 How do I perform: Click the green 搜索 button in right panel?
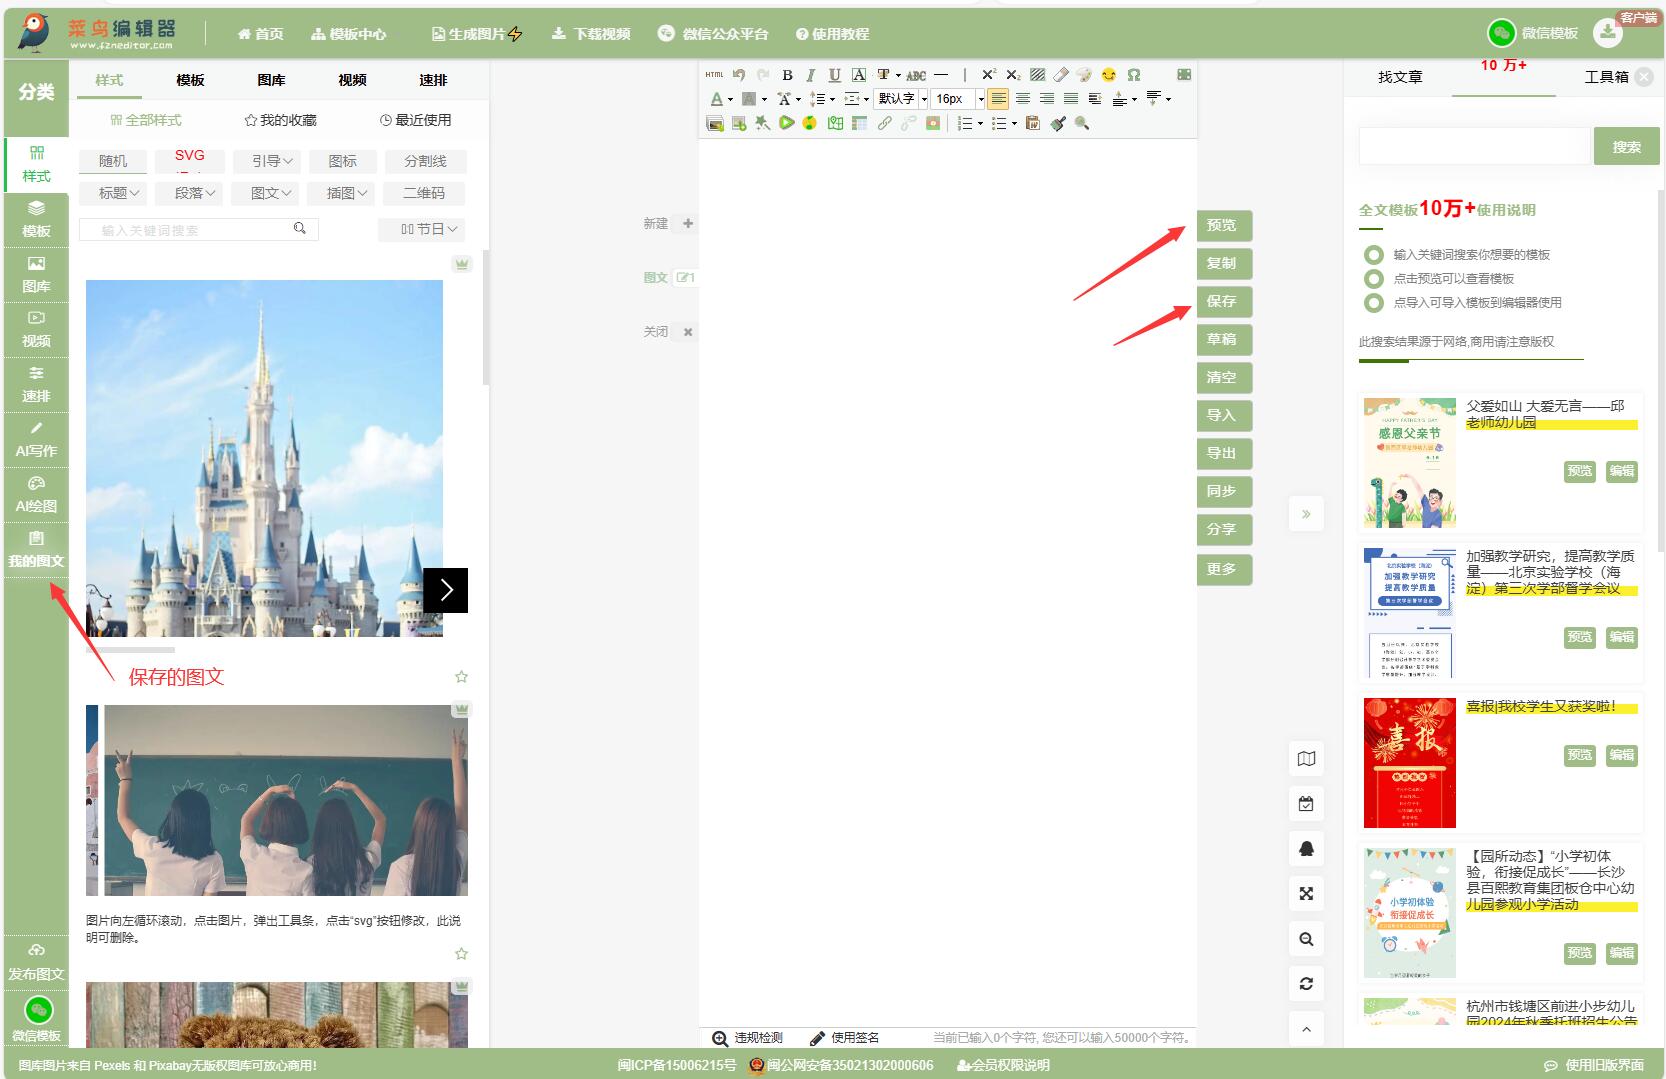click(x=1626, y=147)
